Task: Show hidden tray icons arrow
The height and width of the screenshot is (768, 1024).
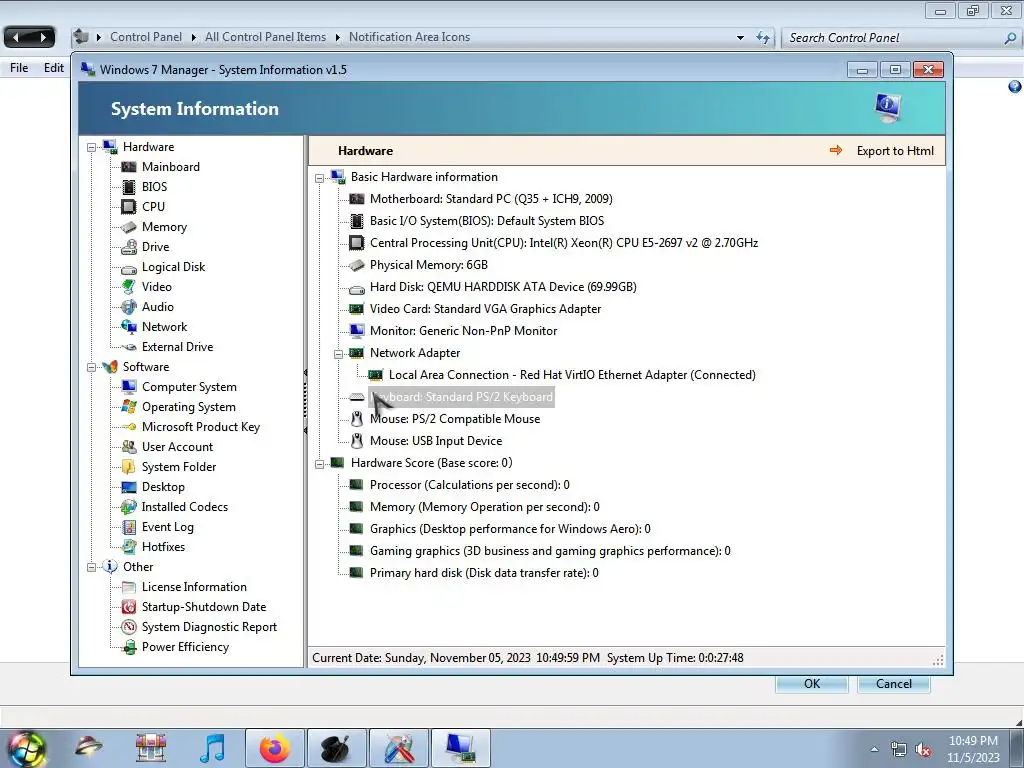Action: click(874, 749)
